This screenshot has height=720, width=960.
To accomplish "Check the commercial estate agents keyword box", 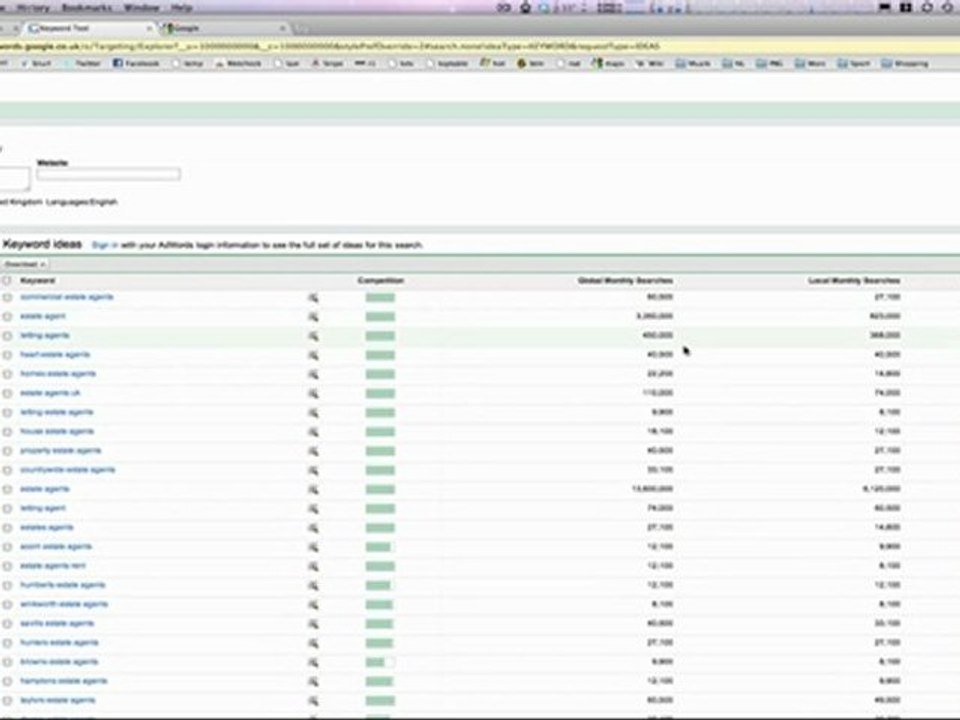I will (x=7, y=298).
